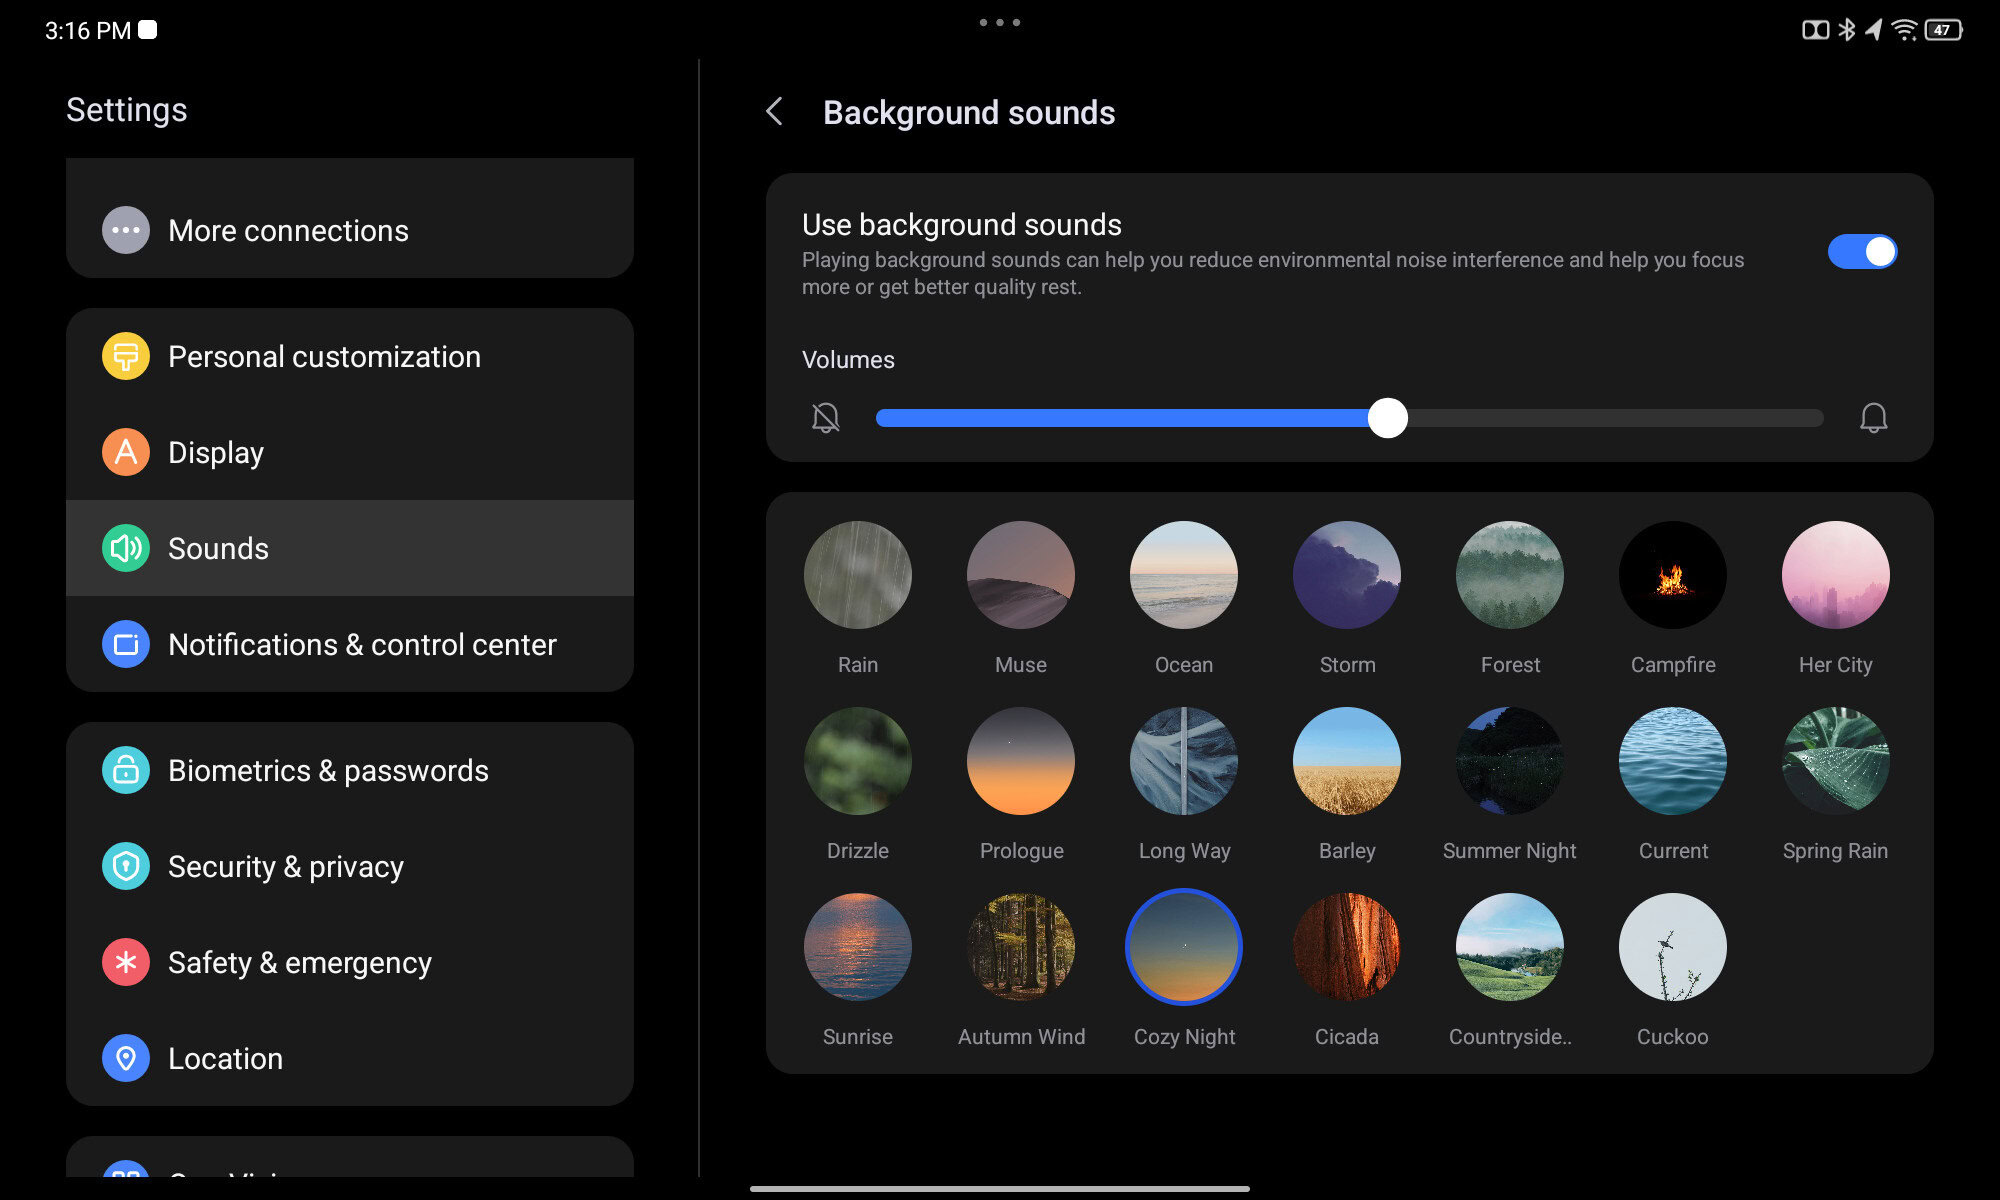Click the Volumes slider track
2000x1200 pixels.
(x=1600, y=418)
